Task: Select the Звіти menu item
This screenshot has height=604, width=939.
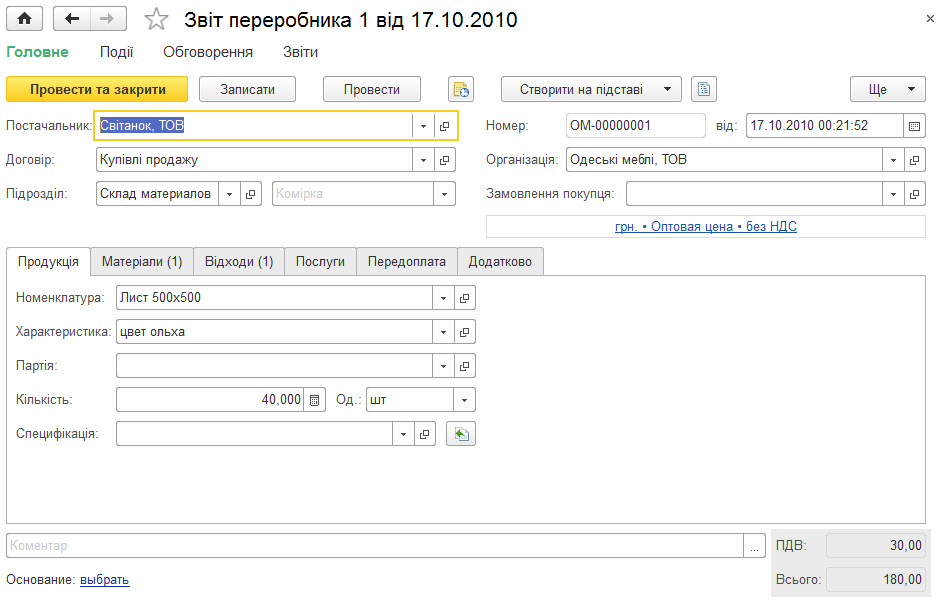Action: pos(301,52)
